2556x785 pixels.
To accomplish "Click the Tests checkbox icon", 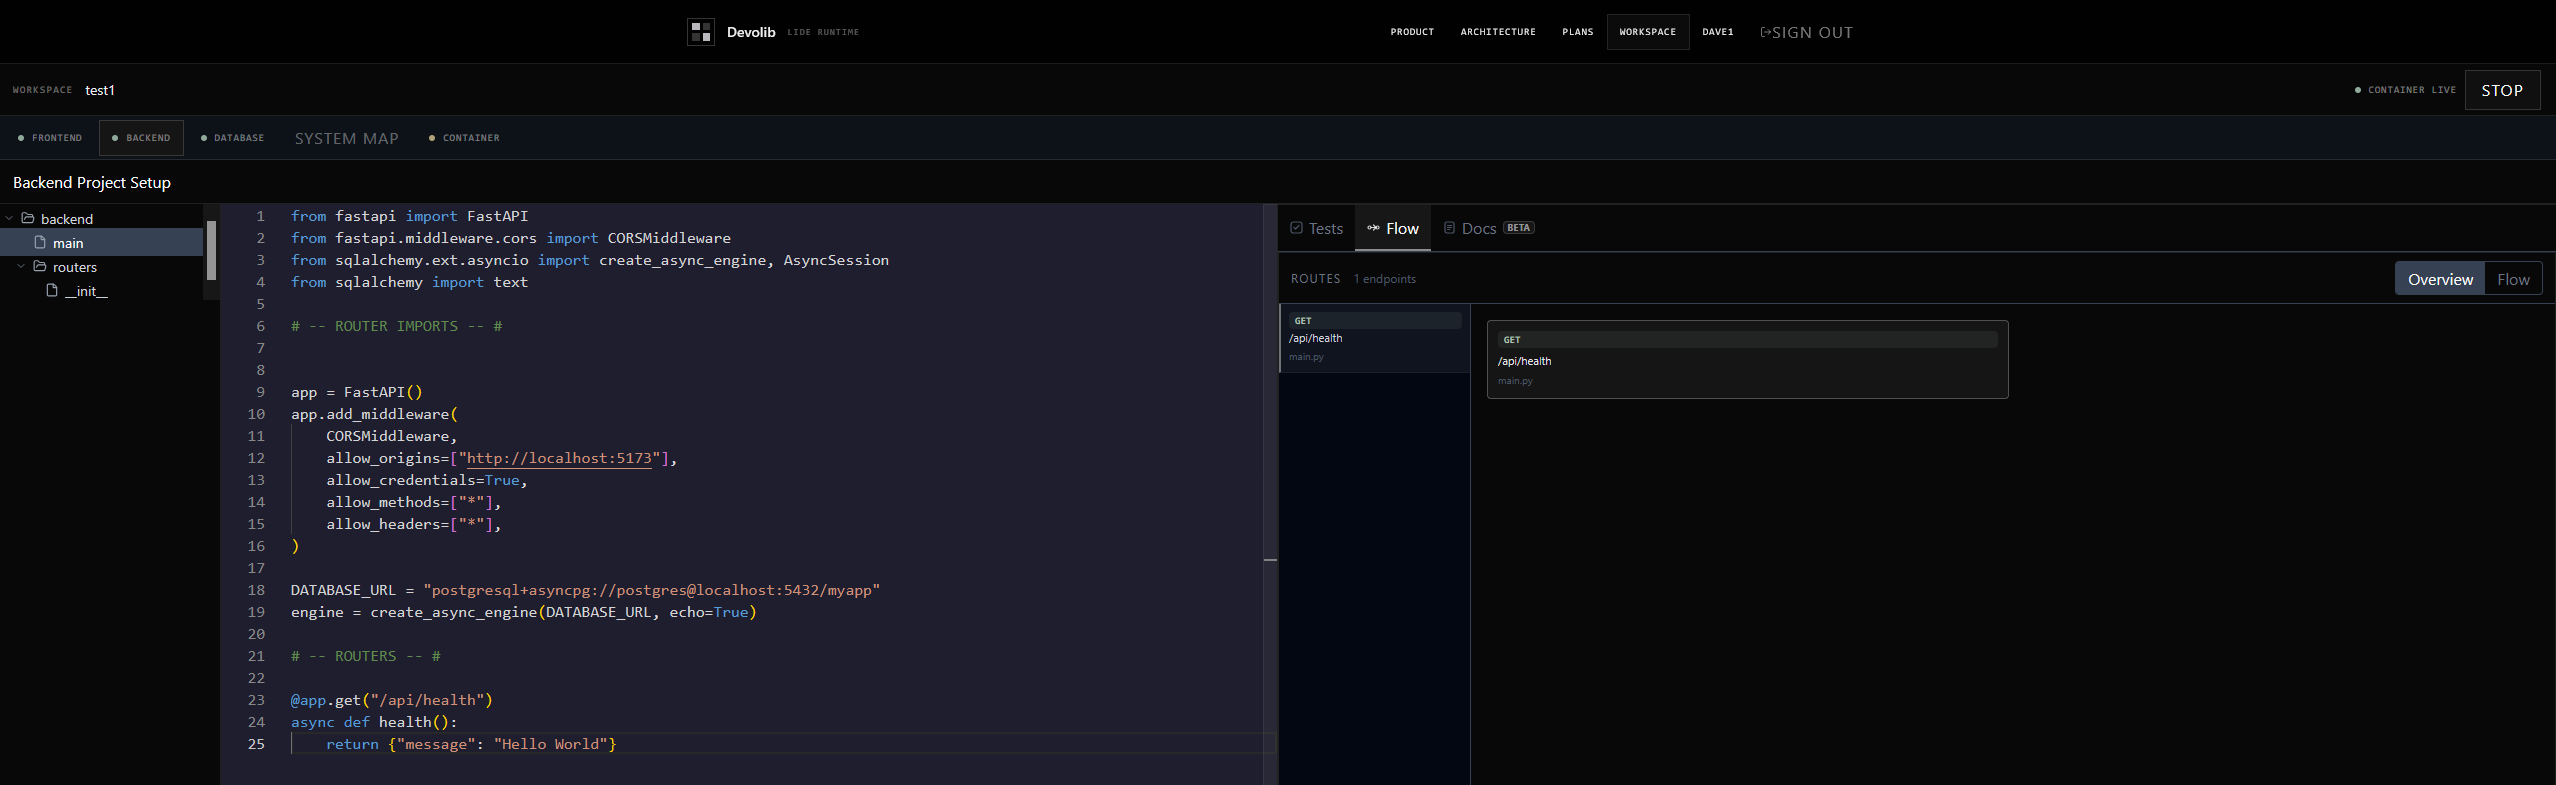I will (1296, 228).
